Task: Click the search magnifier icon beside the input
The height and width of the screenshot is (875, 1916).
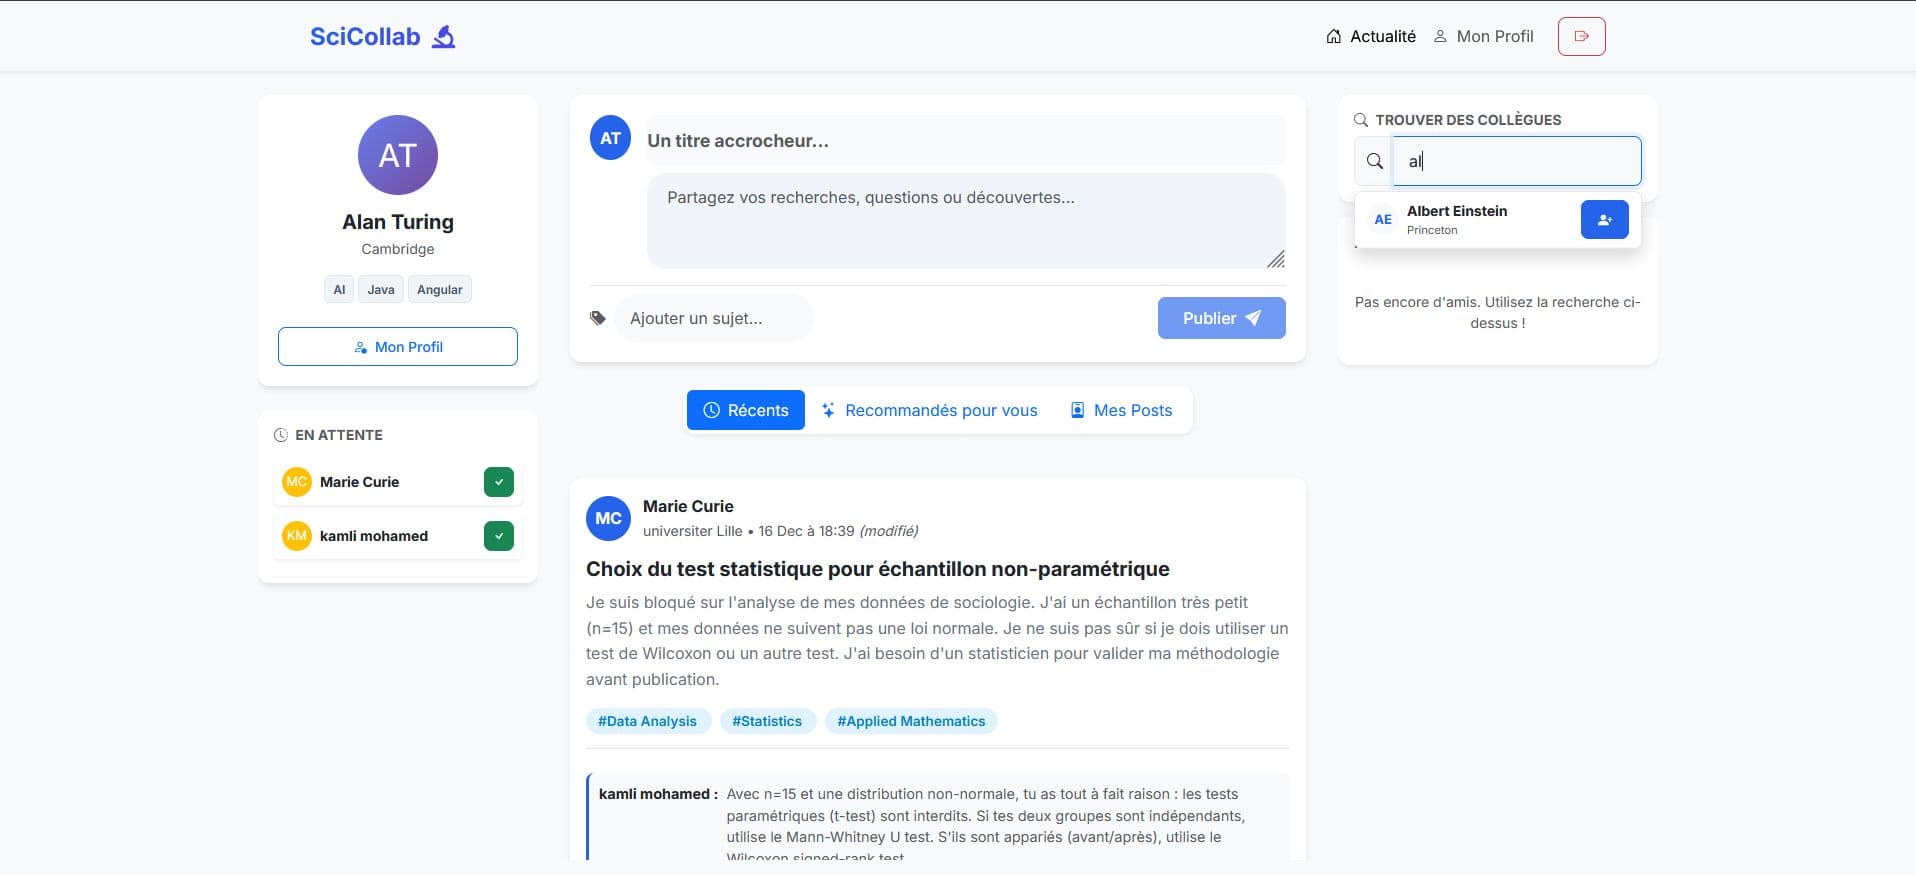Action: (x=1375, y=161)
